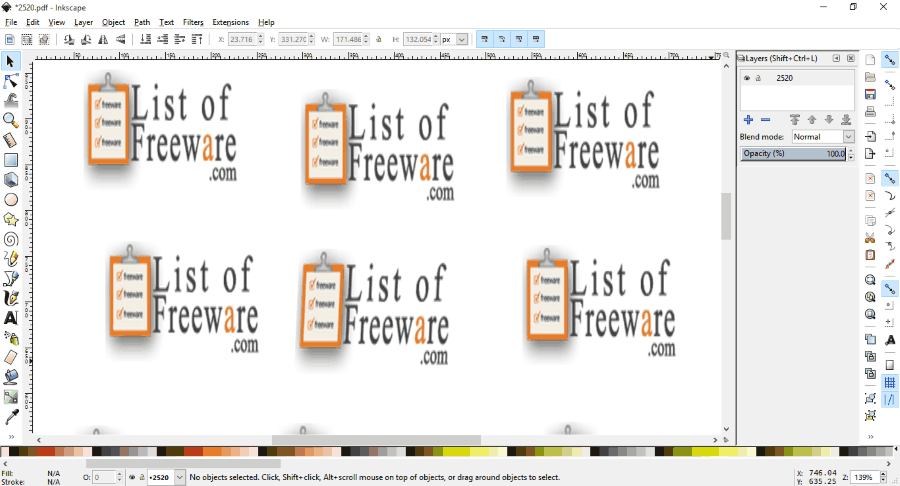The height and width of the screenshot is (486, 900).
Task: Open current layer 2520 dropdown in status bar
Action: pyautogui.click(x=180, y=477)
